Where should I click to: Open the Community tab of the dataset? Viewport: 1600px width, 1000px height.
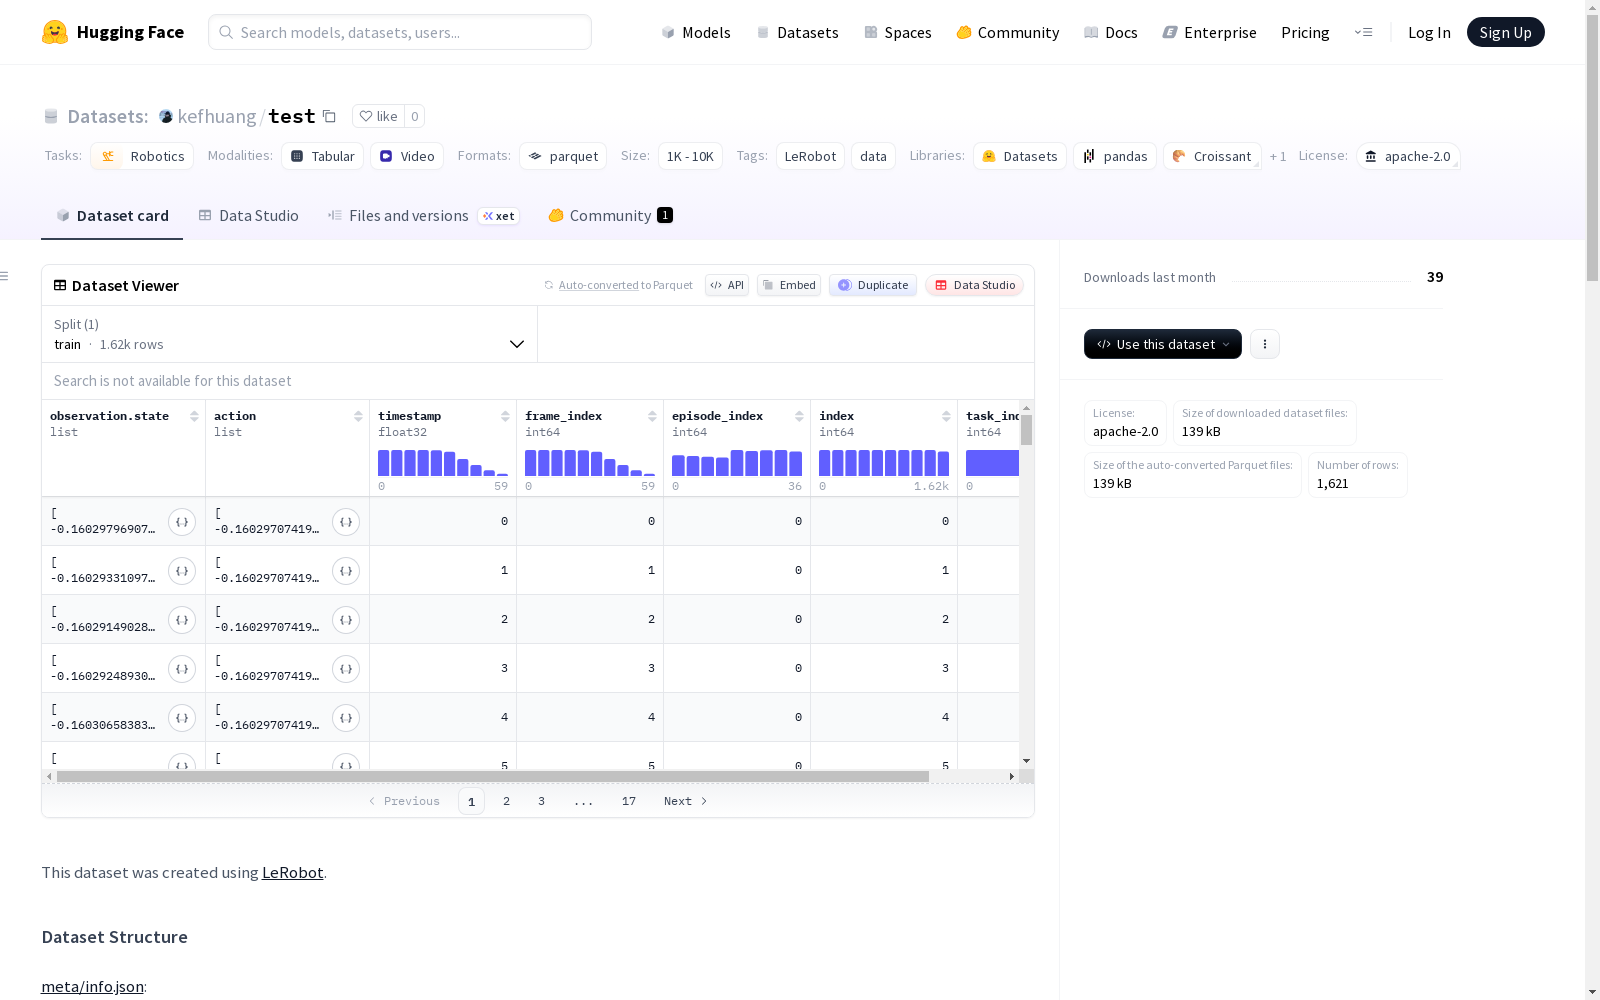tap(610, 216)
